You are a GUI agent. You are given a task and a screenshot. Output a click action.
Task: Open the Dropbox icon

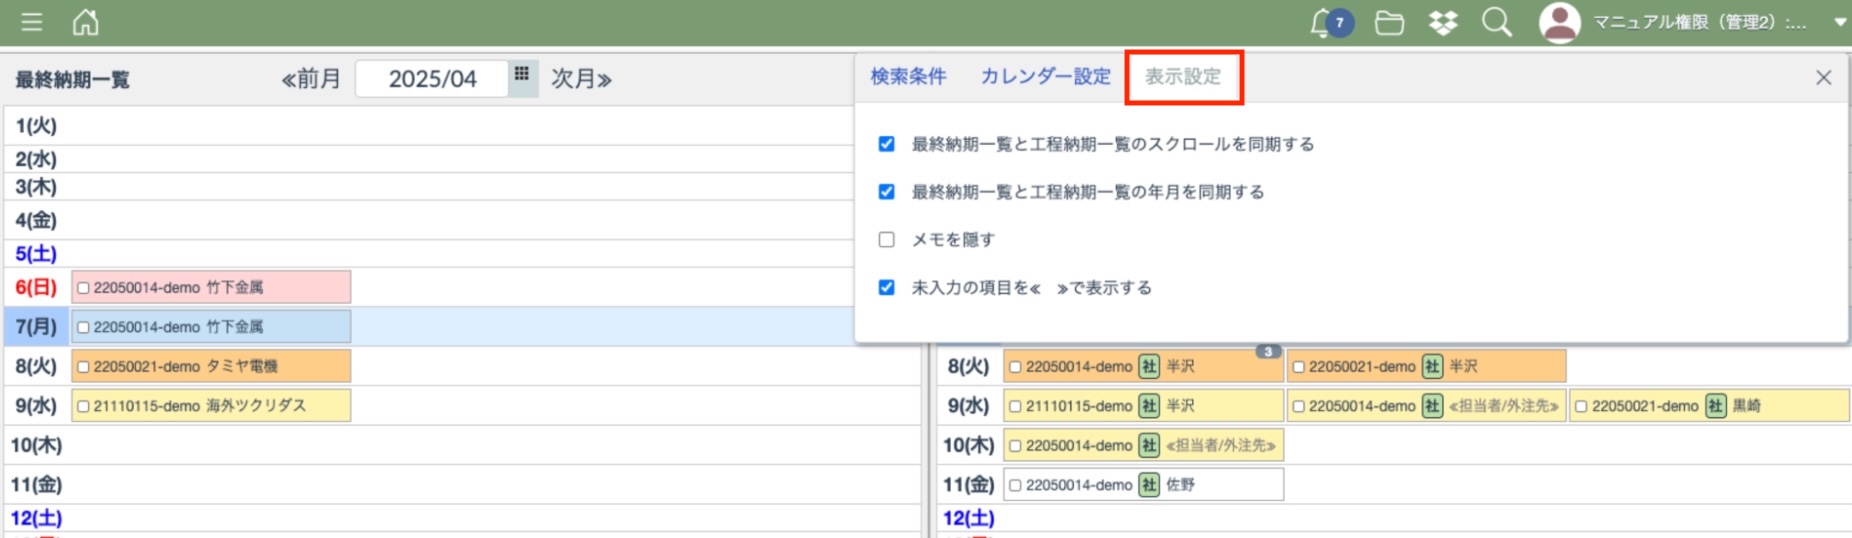point(1443,22)
